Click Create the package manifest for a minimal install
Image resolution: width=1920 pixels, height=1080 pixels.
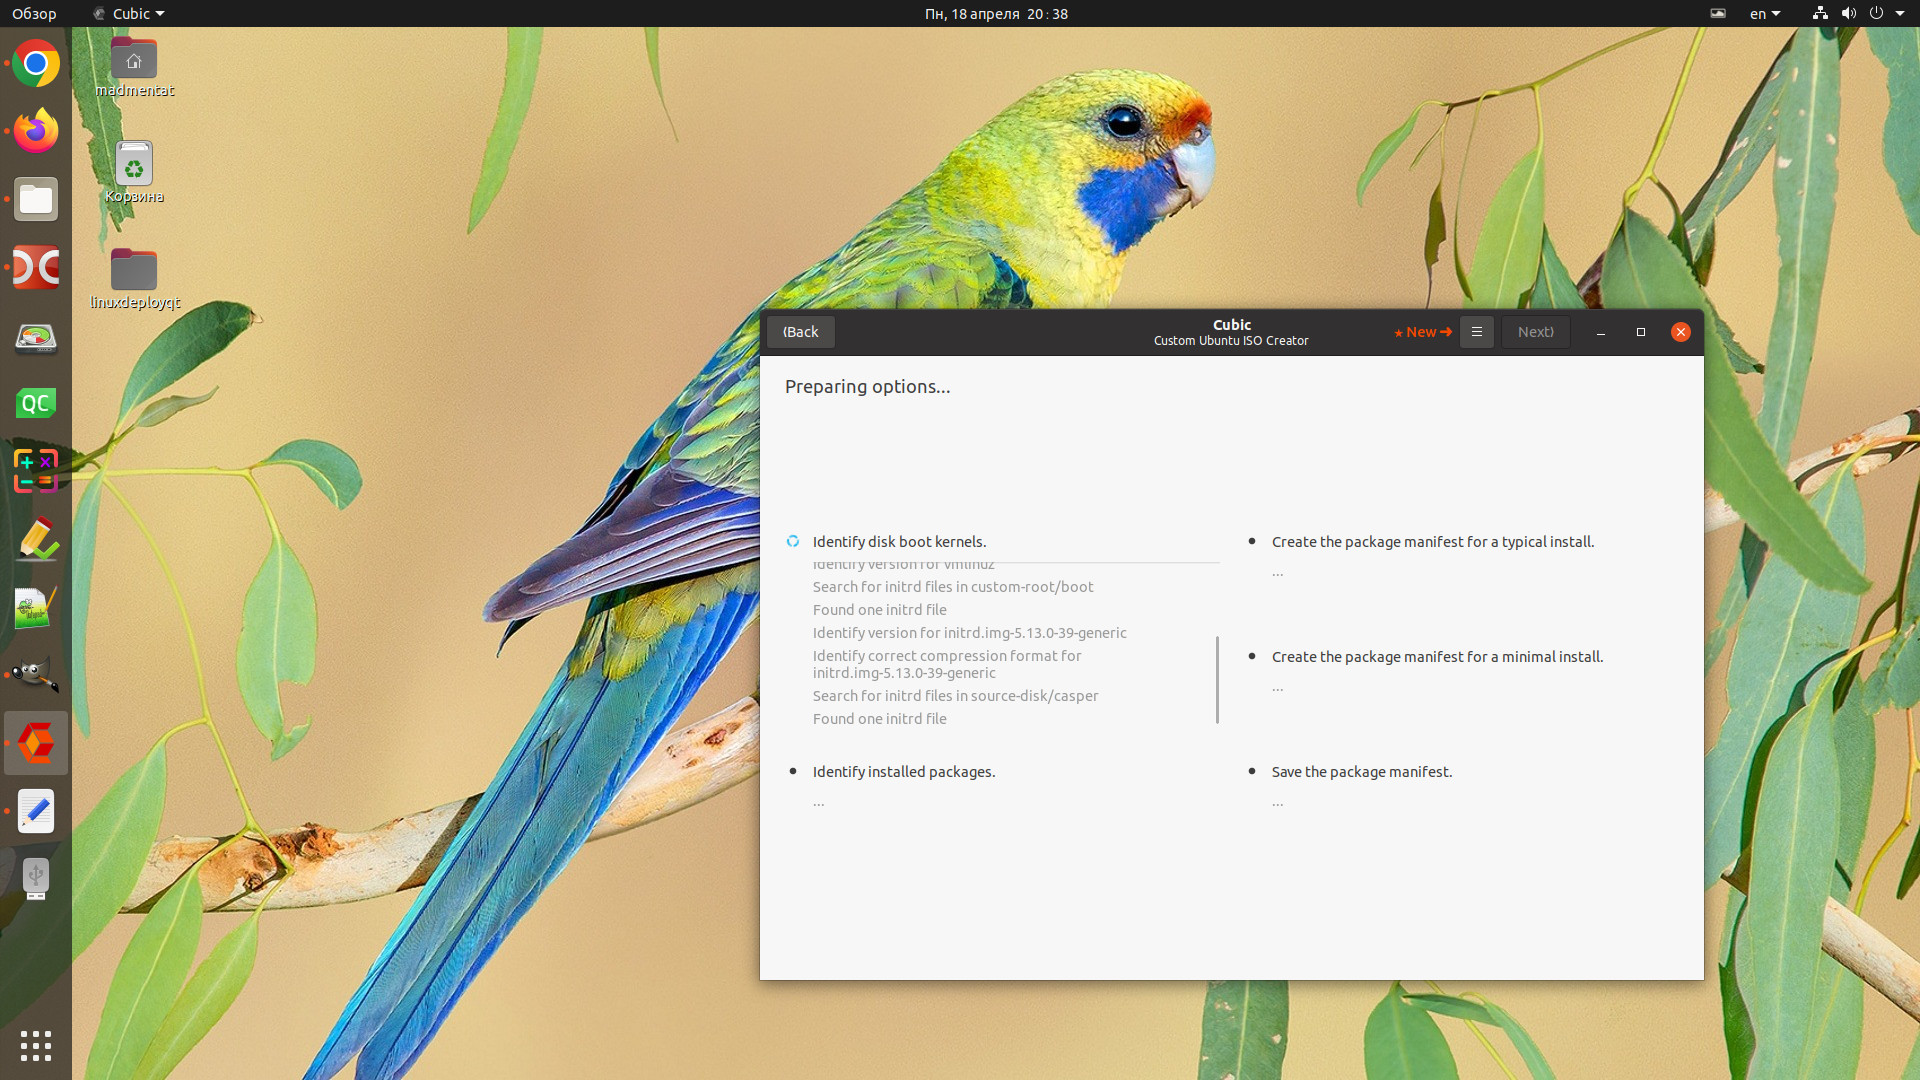(x=1437, y=656)
